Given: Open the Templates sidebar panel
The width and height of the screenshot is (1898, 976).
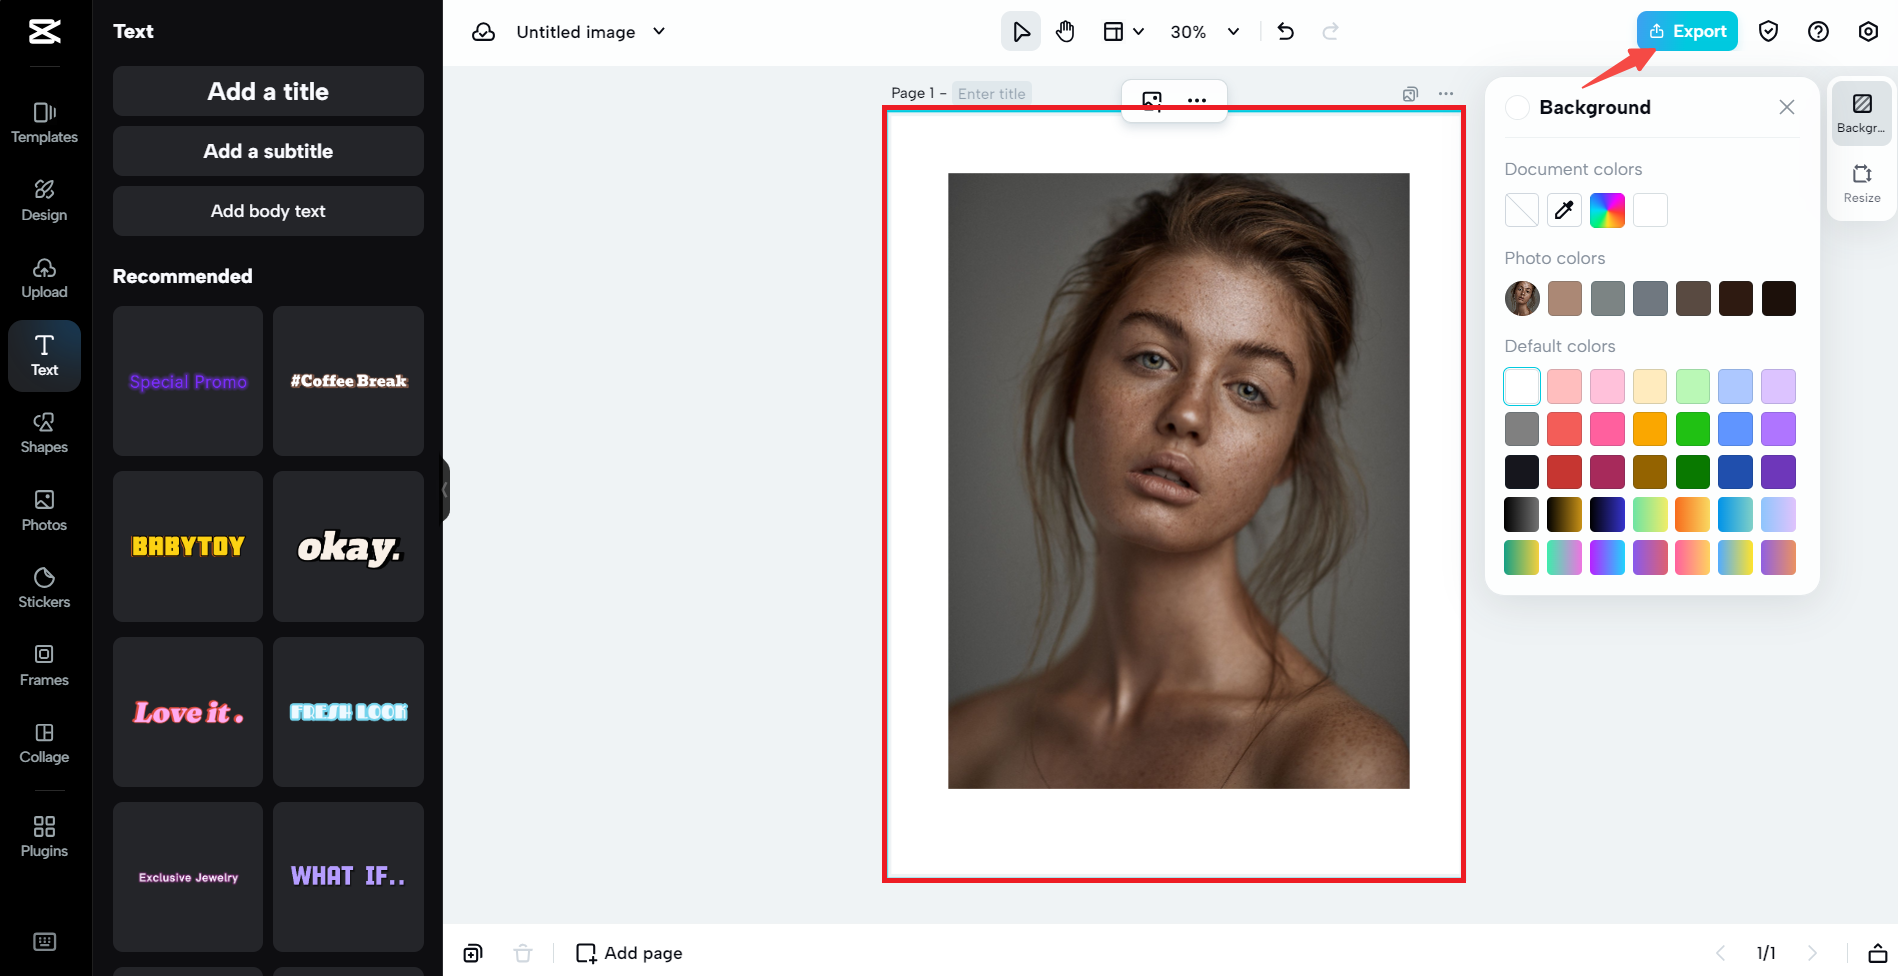Looking at the screenshot, I should coord(44,123).
